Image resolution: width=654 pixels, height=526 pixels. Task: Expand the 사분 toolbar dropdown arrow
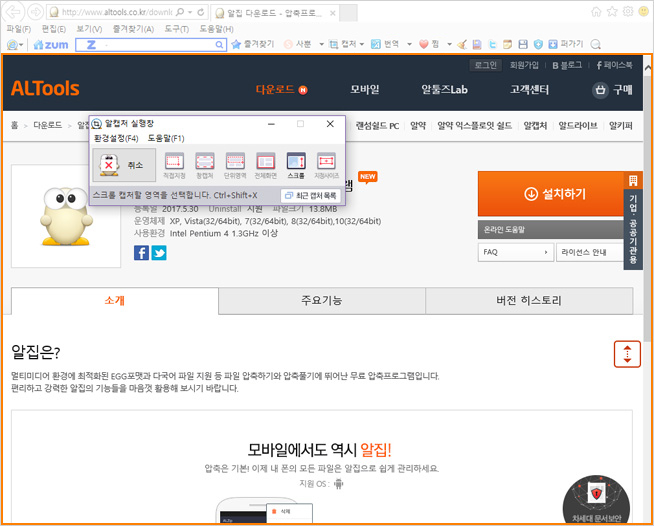tap(322, 44)
